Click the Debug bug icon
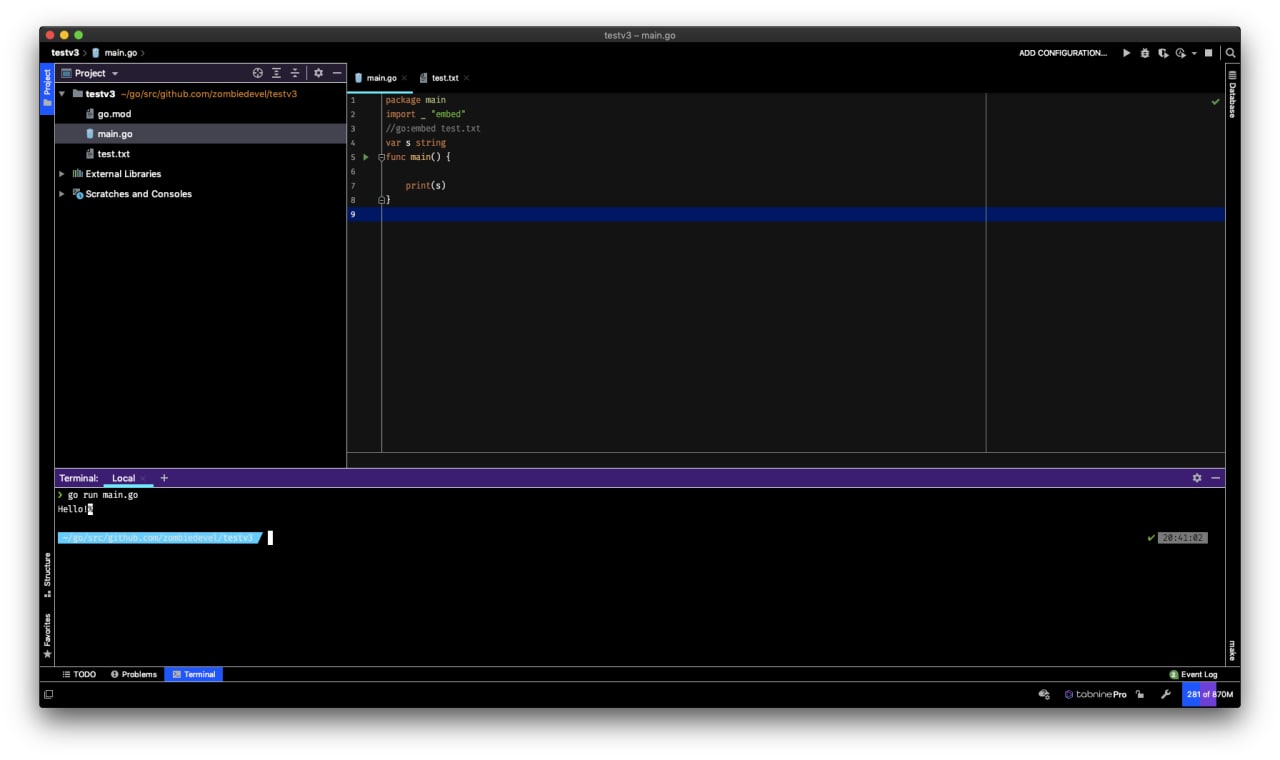 click(1145, 53)
